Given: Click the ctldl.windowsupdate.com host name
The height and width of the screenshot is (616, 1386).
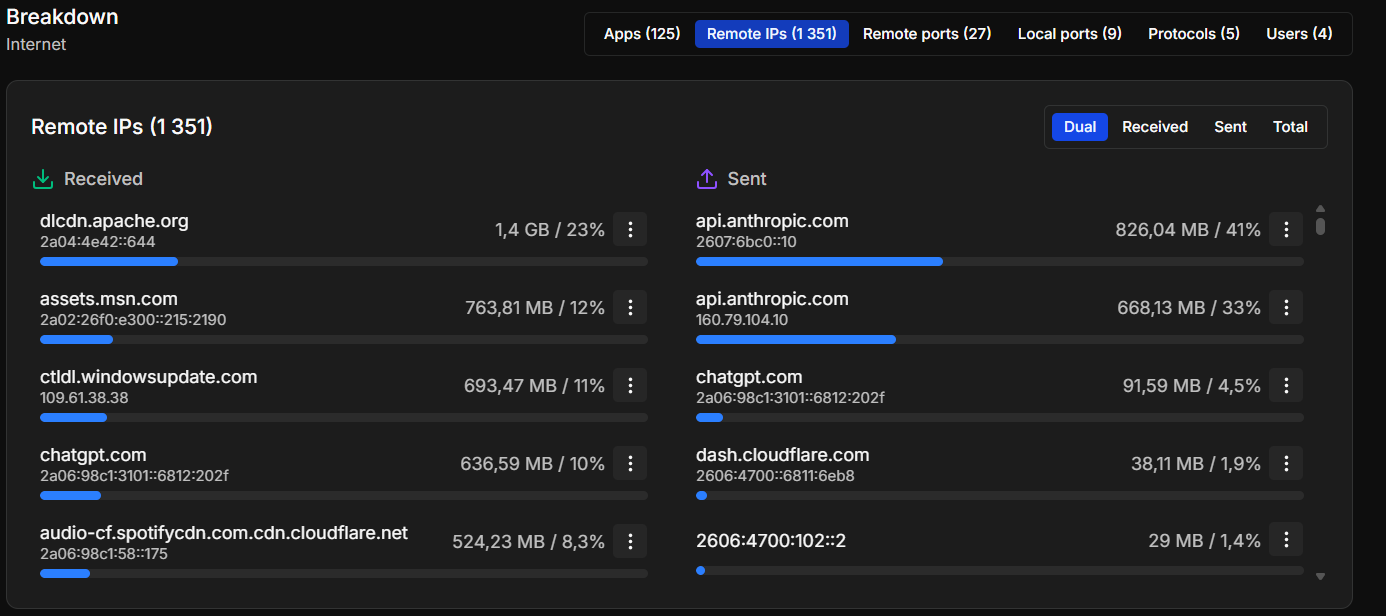Looking at the screenshot, I should [149, 377].
